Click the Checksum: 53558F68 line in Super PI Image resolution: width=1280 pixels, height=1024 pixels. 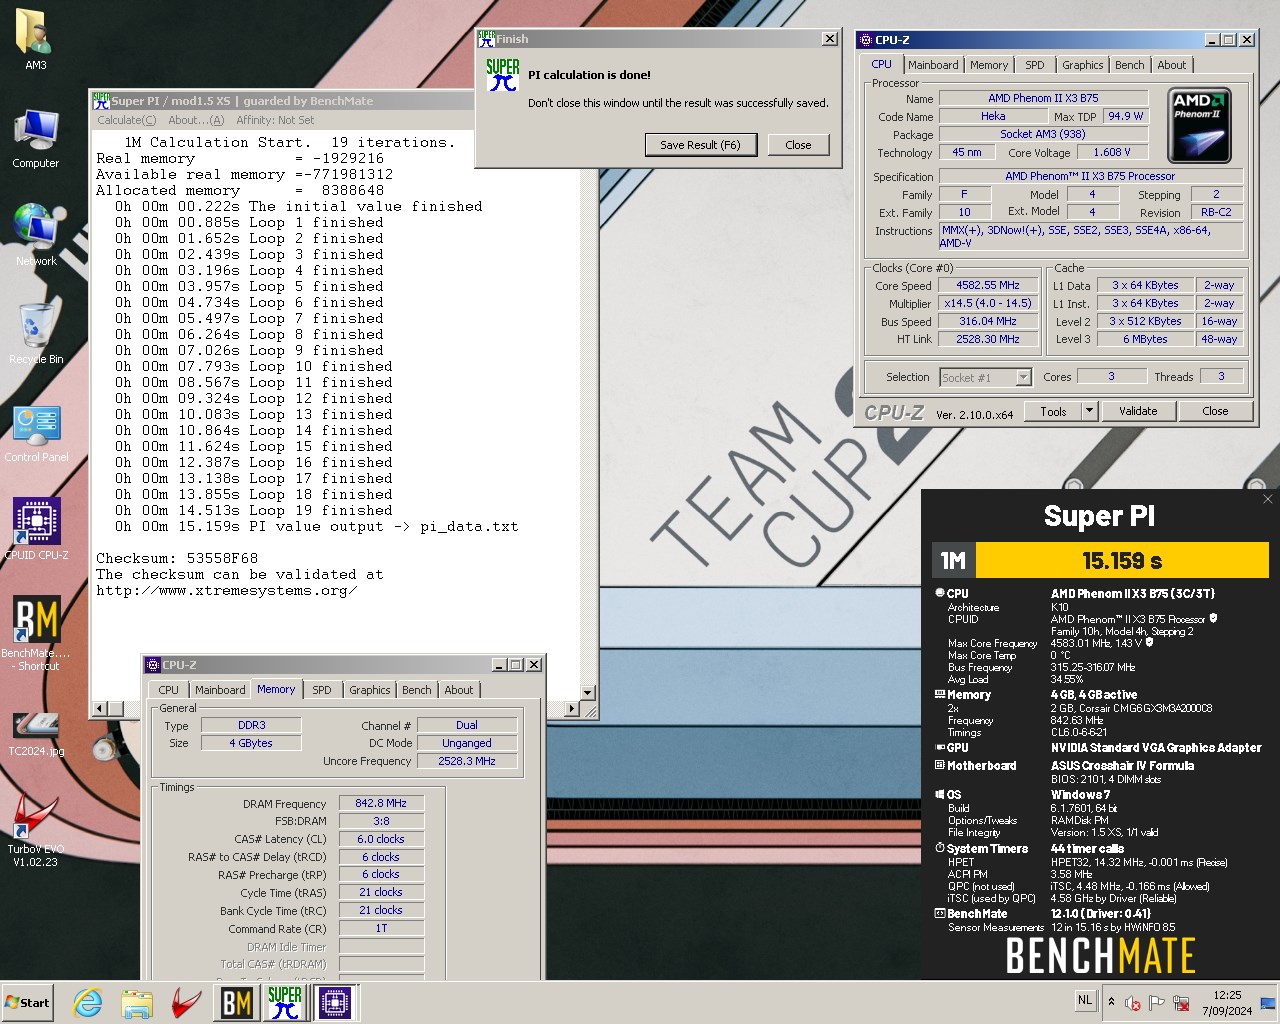pyautogui.click(x=177, y=558)
